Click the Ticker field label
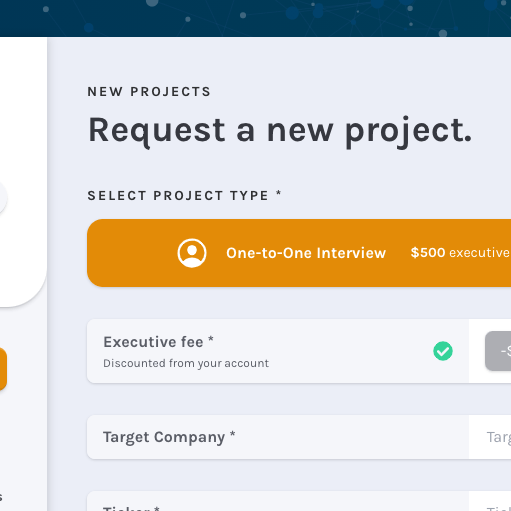 click(x=132, y=508)
